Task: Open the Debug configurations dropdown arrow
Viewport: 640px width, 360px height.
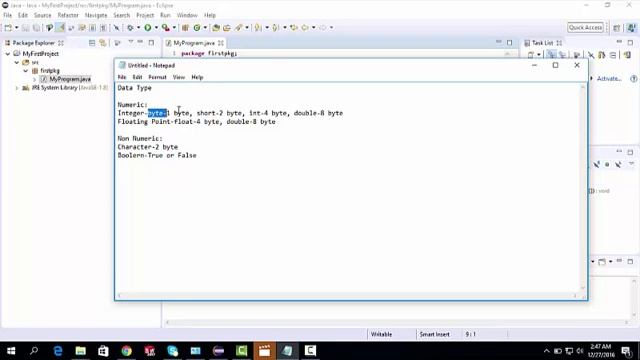Action: (138, 28)
